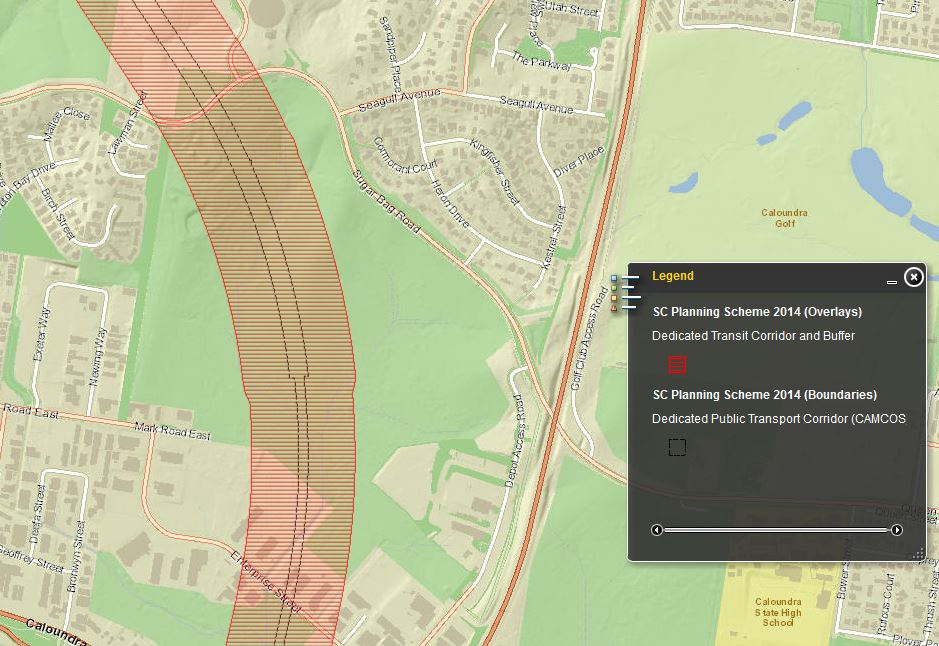Click the Dedicated Transit Corridor and Buffer label
939x646 pixels.
753,336
